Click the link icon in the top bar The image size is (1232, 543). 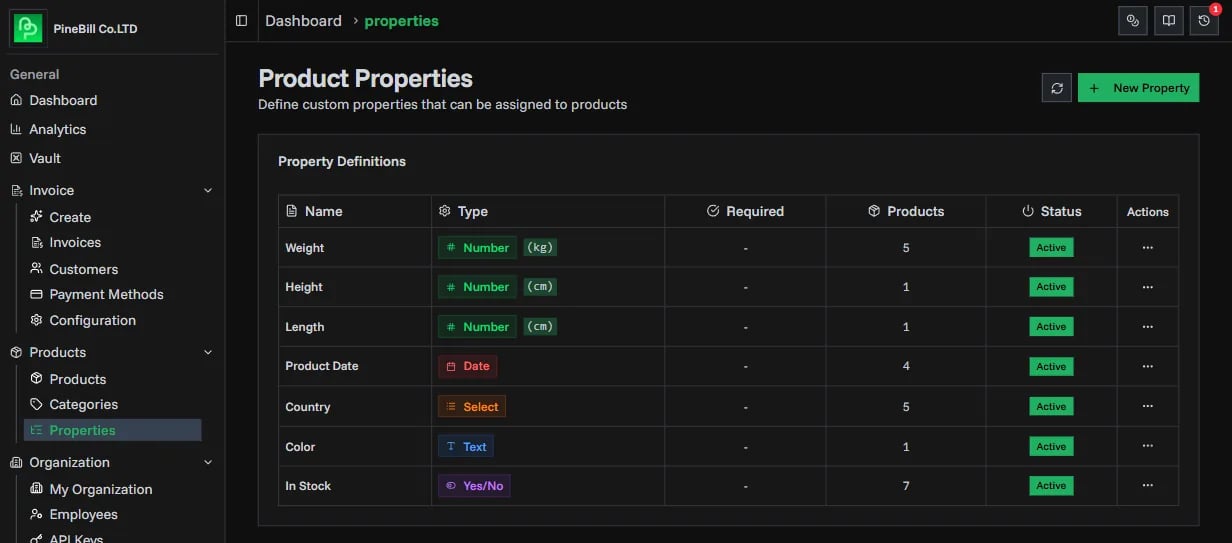(1133, 21)
